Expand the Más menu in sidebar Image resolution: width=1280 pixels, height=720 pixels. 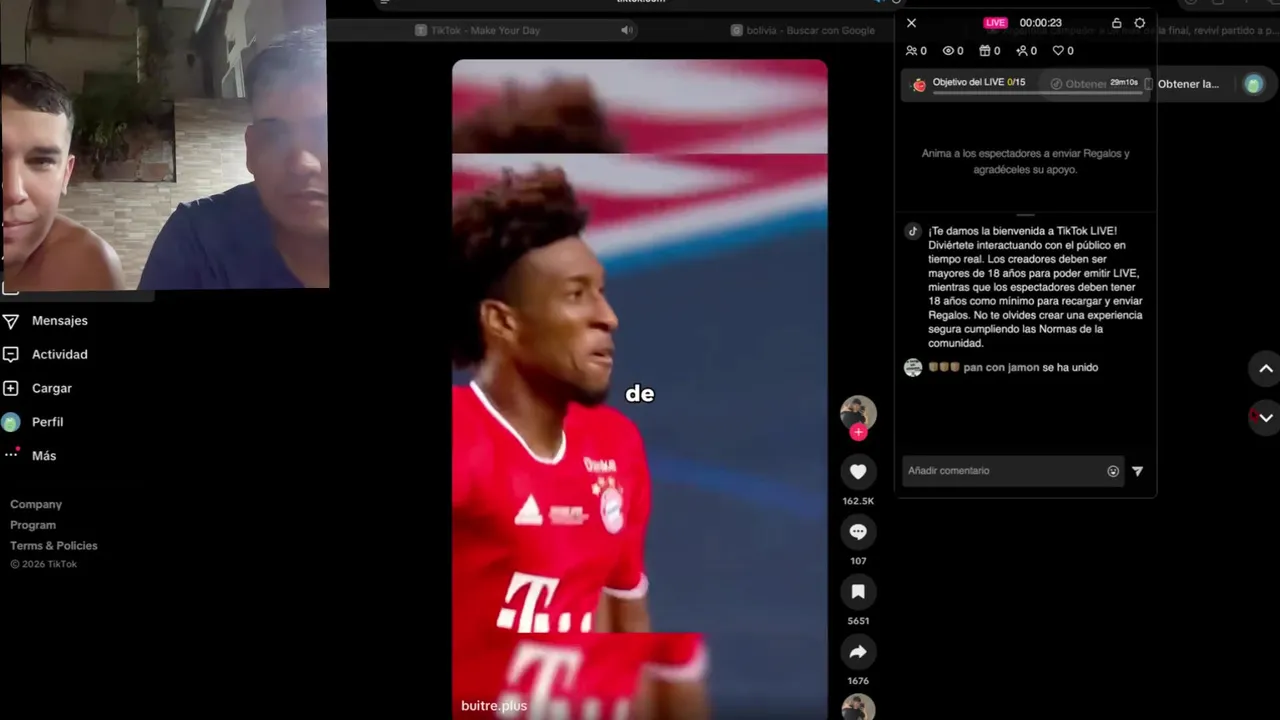point(44,456)
